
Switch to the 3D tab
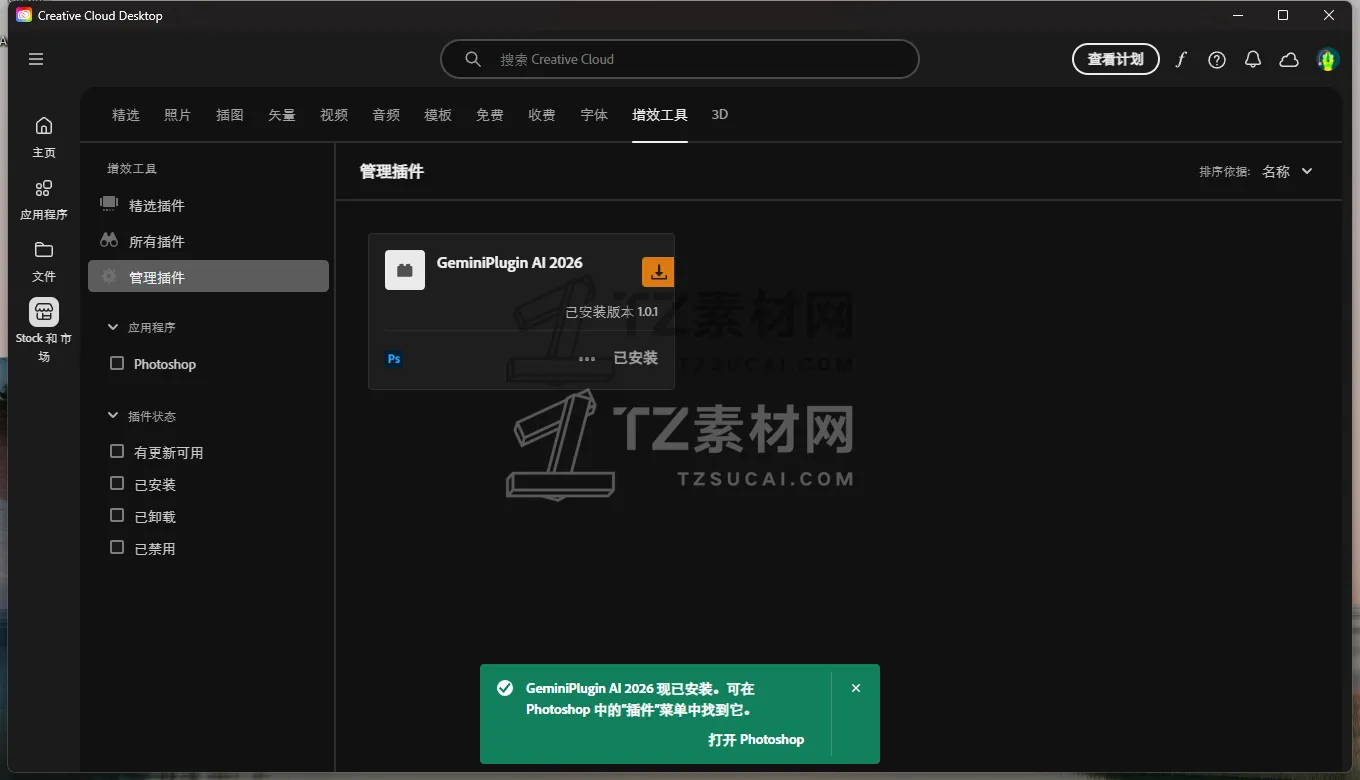(x=720, y=115)
